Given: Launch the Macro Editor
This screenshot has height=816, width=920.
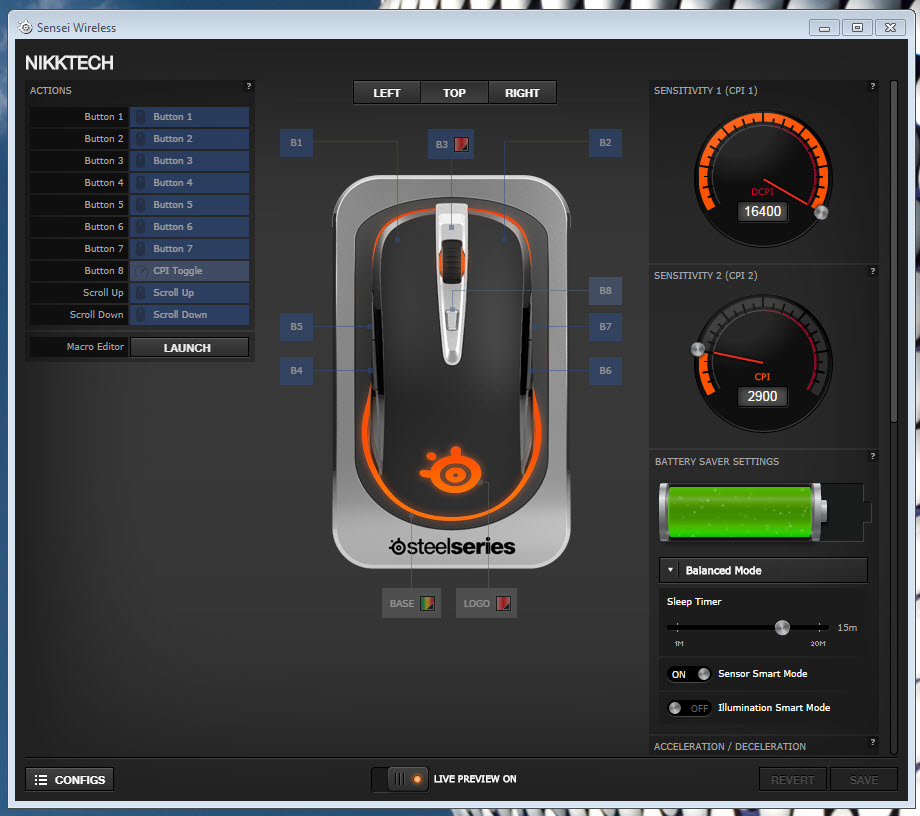Looking at the screenshot, I should click(189, 347).
